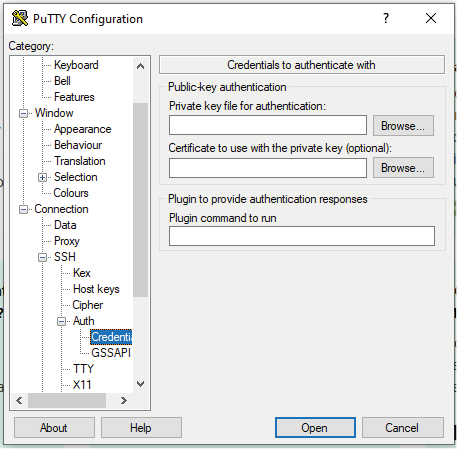Browse for a certificate file
The image size is (457, 449).
pyautogui.click(x=403, y=168)
